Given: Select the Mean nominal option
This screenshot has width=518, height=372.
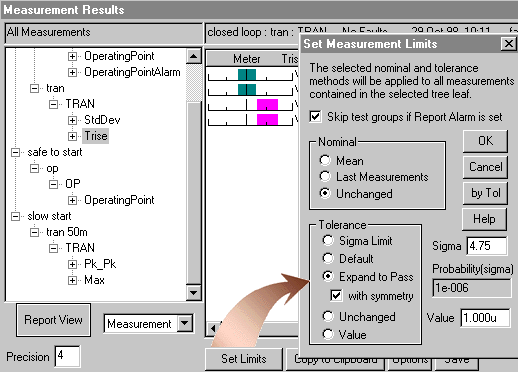Looking at the screenshot, I should pyautogui.click(x=325, y=160).
